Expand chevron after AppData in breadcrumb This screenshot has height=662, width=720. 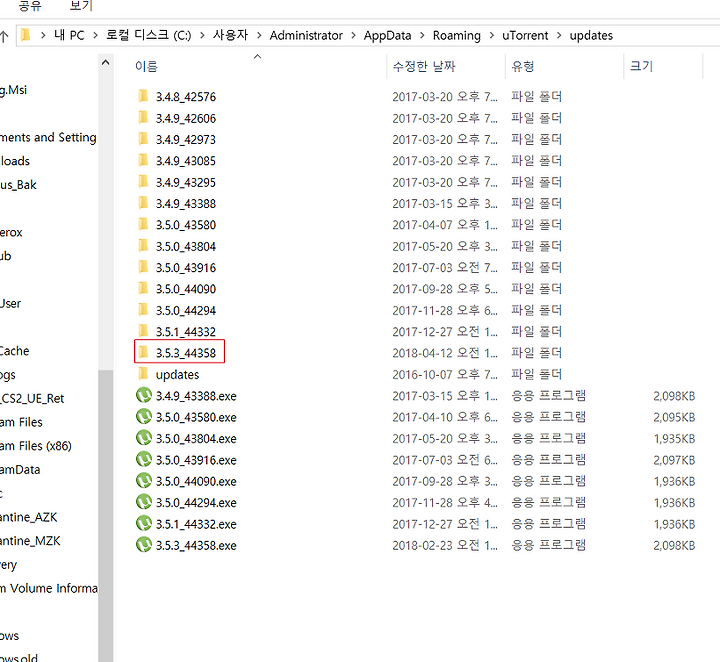(x=422, y=35)
